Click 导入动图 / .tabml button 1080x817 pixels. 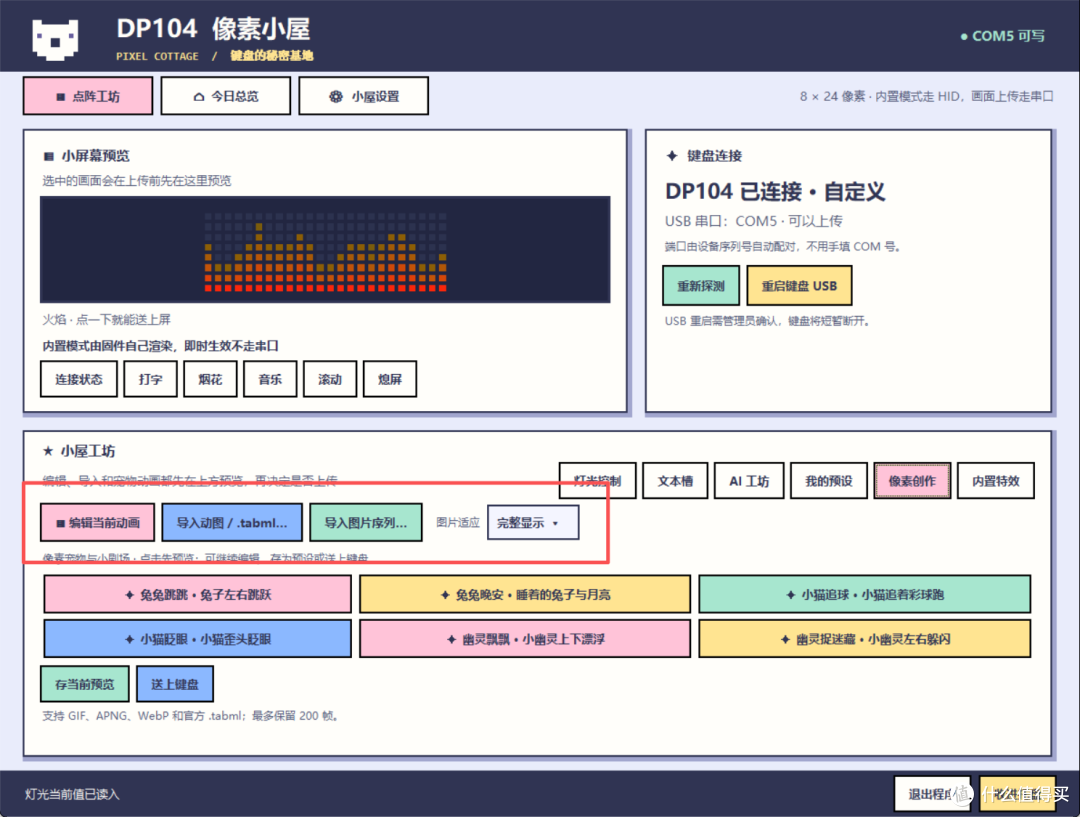tap(231, 522)
